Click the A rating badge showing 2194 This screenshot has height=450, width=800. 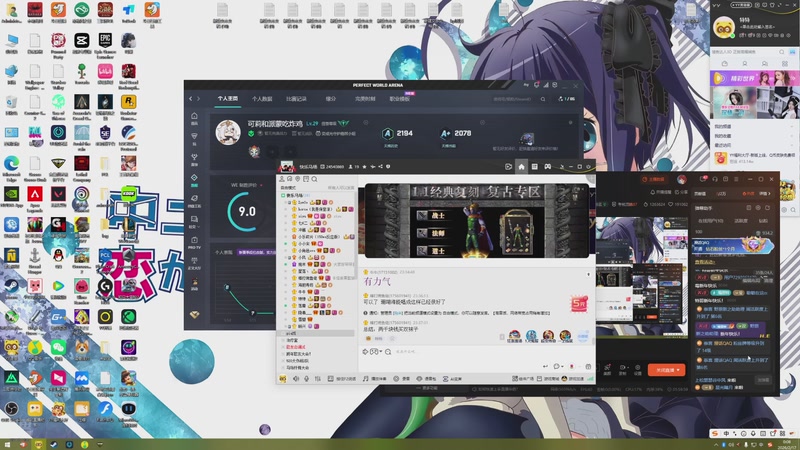point(388,134)
